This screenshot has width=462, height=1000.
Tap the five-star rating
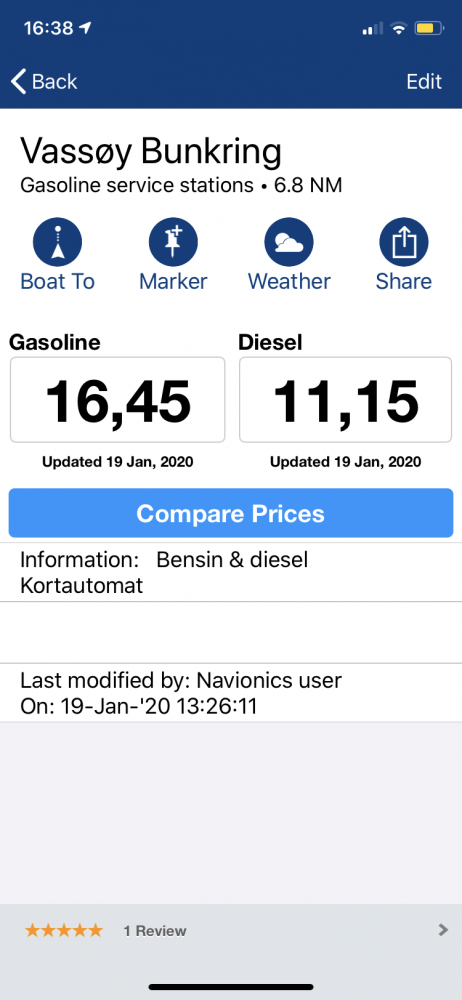63,930
